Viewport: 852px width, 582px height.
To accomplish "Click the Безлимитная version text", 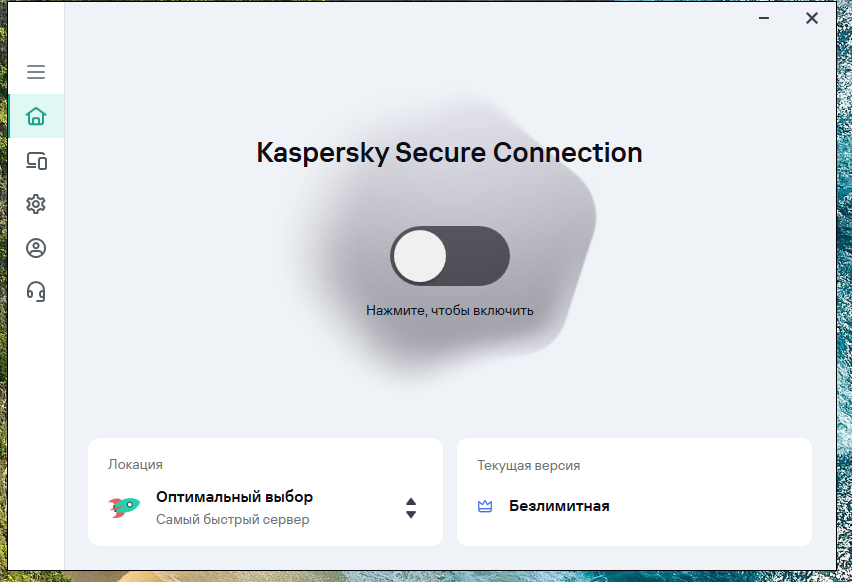I will 559,506.
